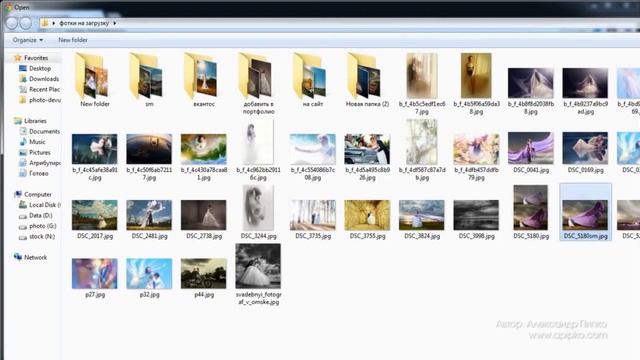
Task: Click the folder name label 'на сайт'
Action: pos(313,104)
